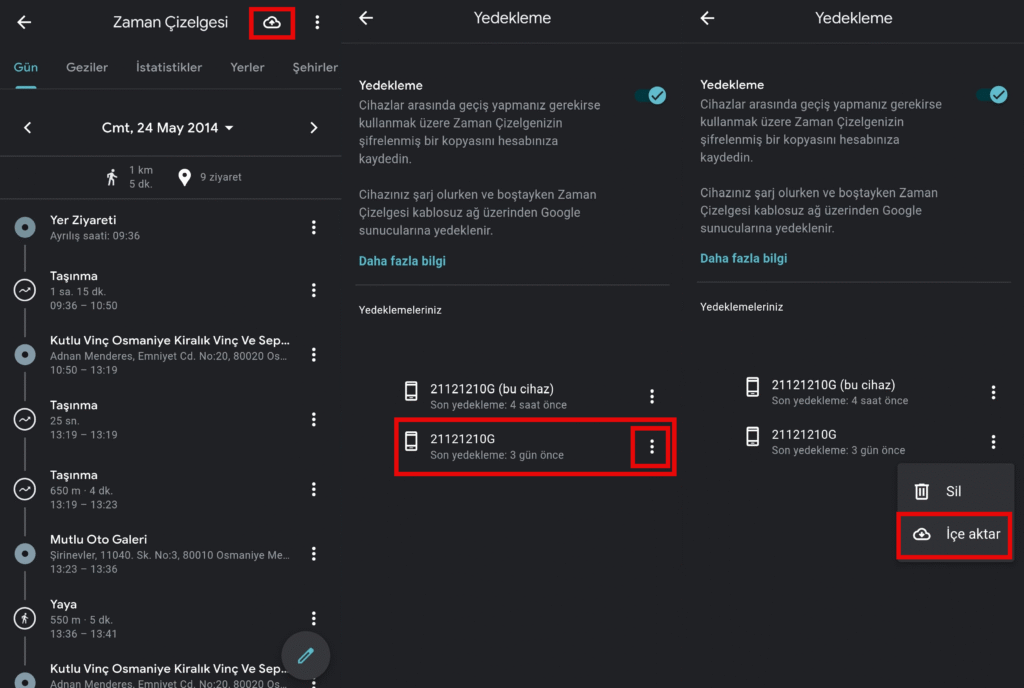Toggle Yedekleme switch in right panel
The height and width of the screenshot is (688, 1024).
click(x=992, y=95)
